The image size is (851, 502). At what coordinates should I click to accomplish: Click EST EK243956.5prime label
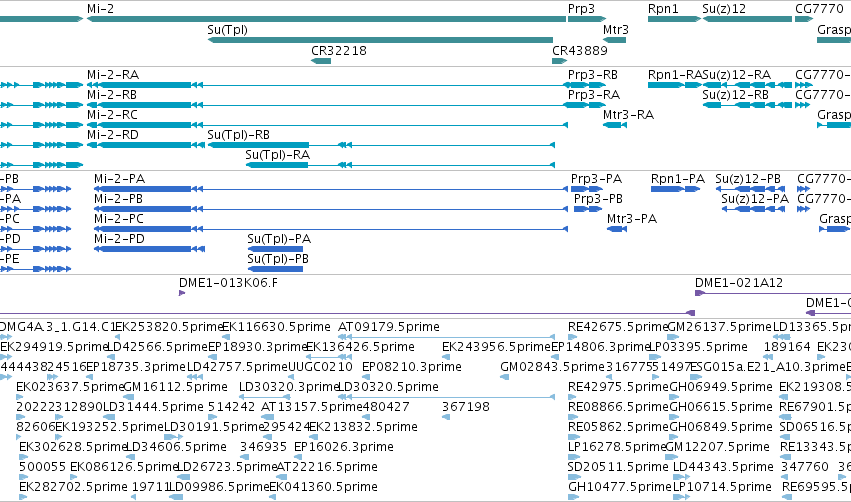[497, 347]
